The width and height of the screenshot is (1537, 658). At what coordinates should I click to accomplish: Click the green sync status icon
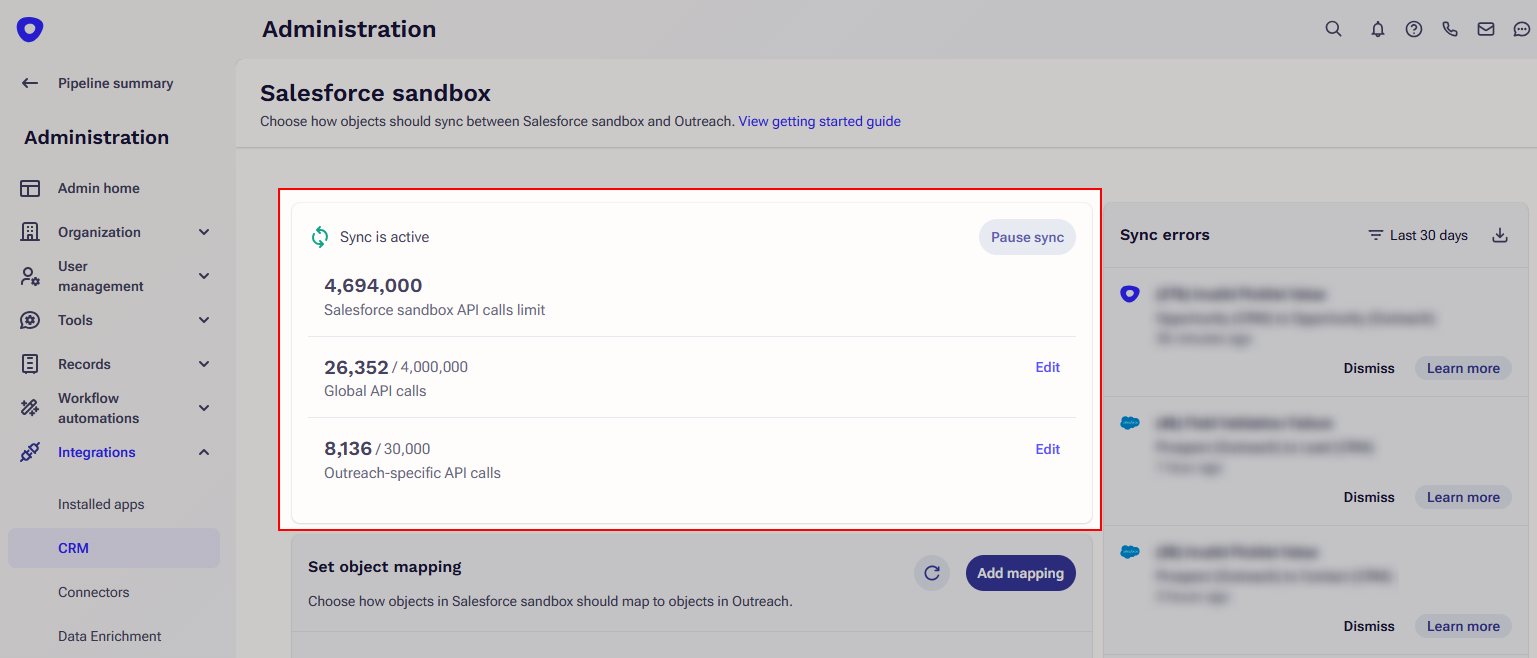[x=320, y=237]
